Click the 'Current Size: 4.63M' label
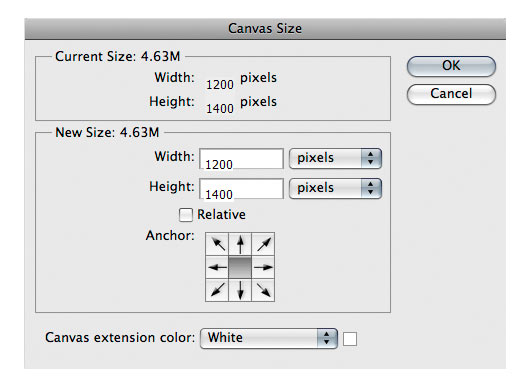Screen dimensions: 530x390 coord(118,56)
